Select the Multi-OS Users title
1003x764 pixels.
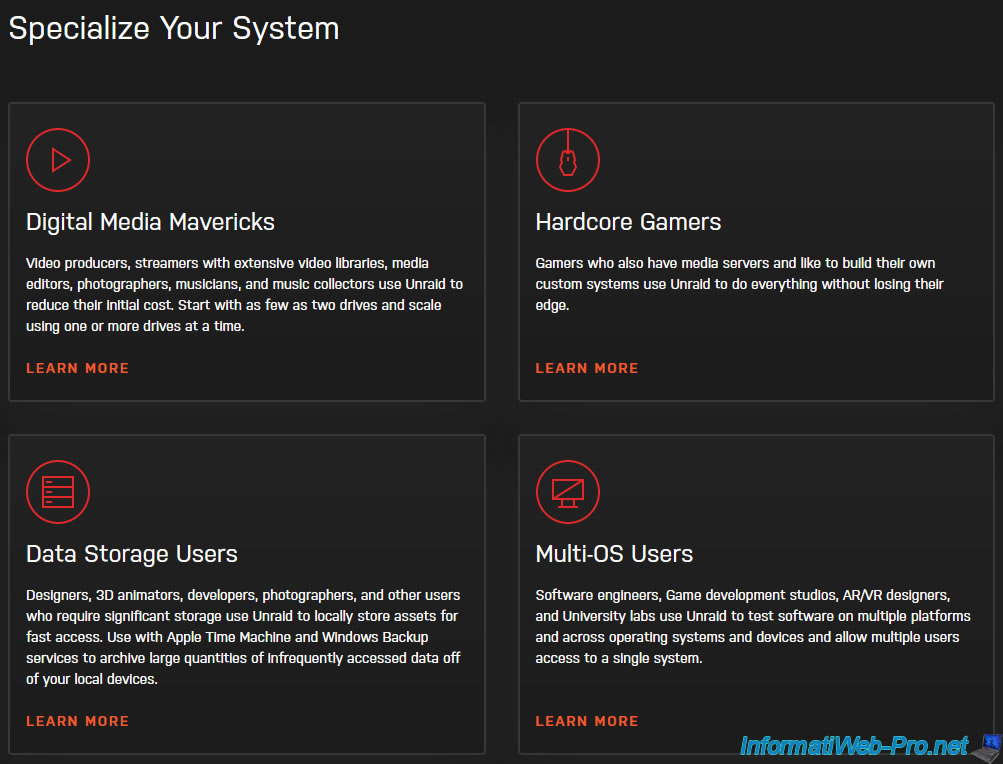[614, 554]
